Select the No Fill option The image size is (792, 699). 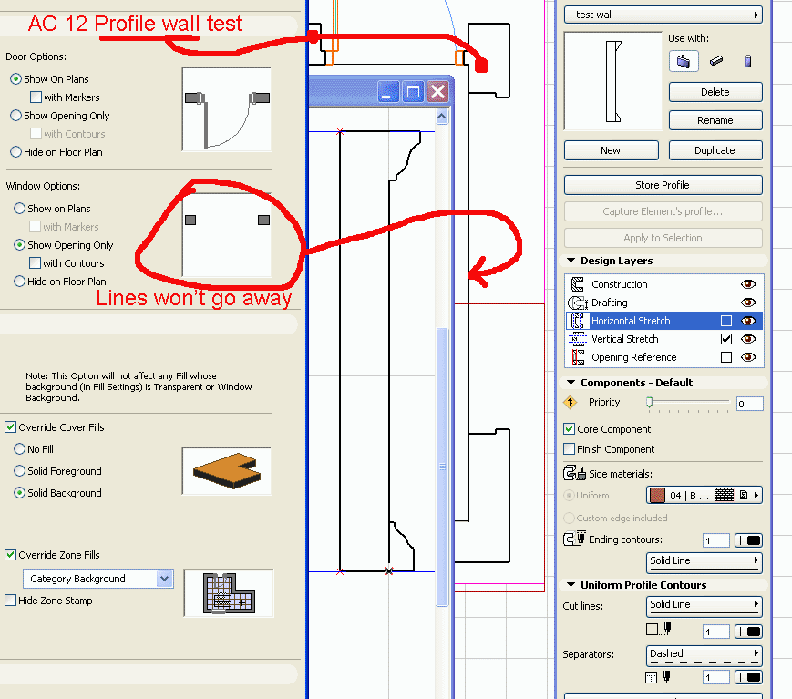point(20,449)
